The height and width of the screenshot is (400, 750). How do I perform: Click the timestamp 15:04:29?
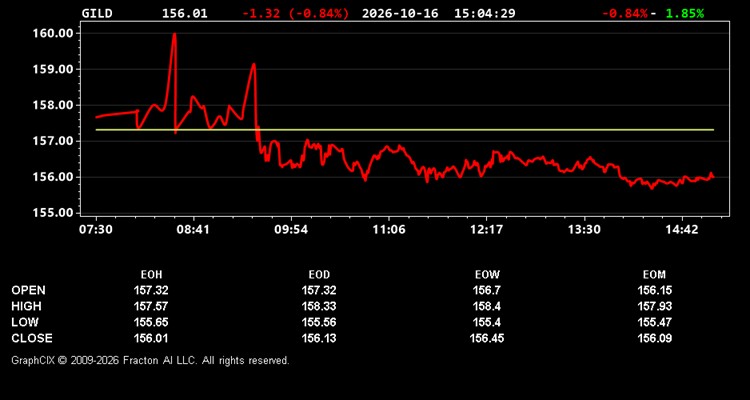coord(485,13)
